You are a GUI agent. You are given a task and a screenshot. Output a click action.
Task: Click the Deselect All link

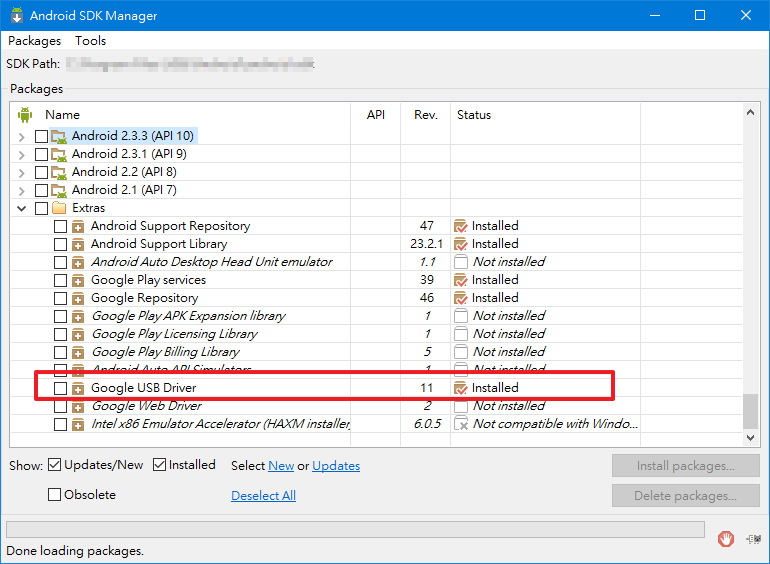(263, 496)
